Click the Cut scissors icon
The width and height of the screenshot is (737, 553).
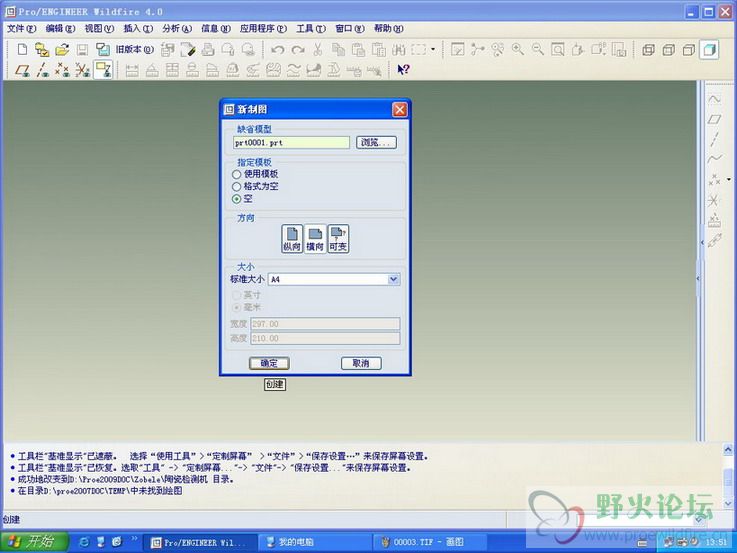pyautogui.click(x=318, y=49)
